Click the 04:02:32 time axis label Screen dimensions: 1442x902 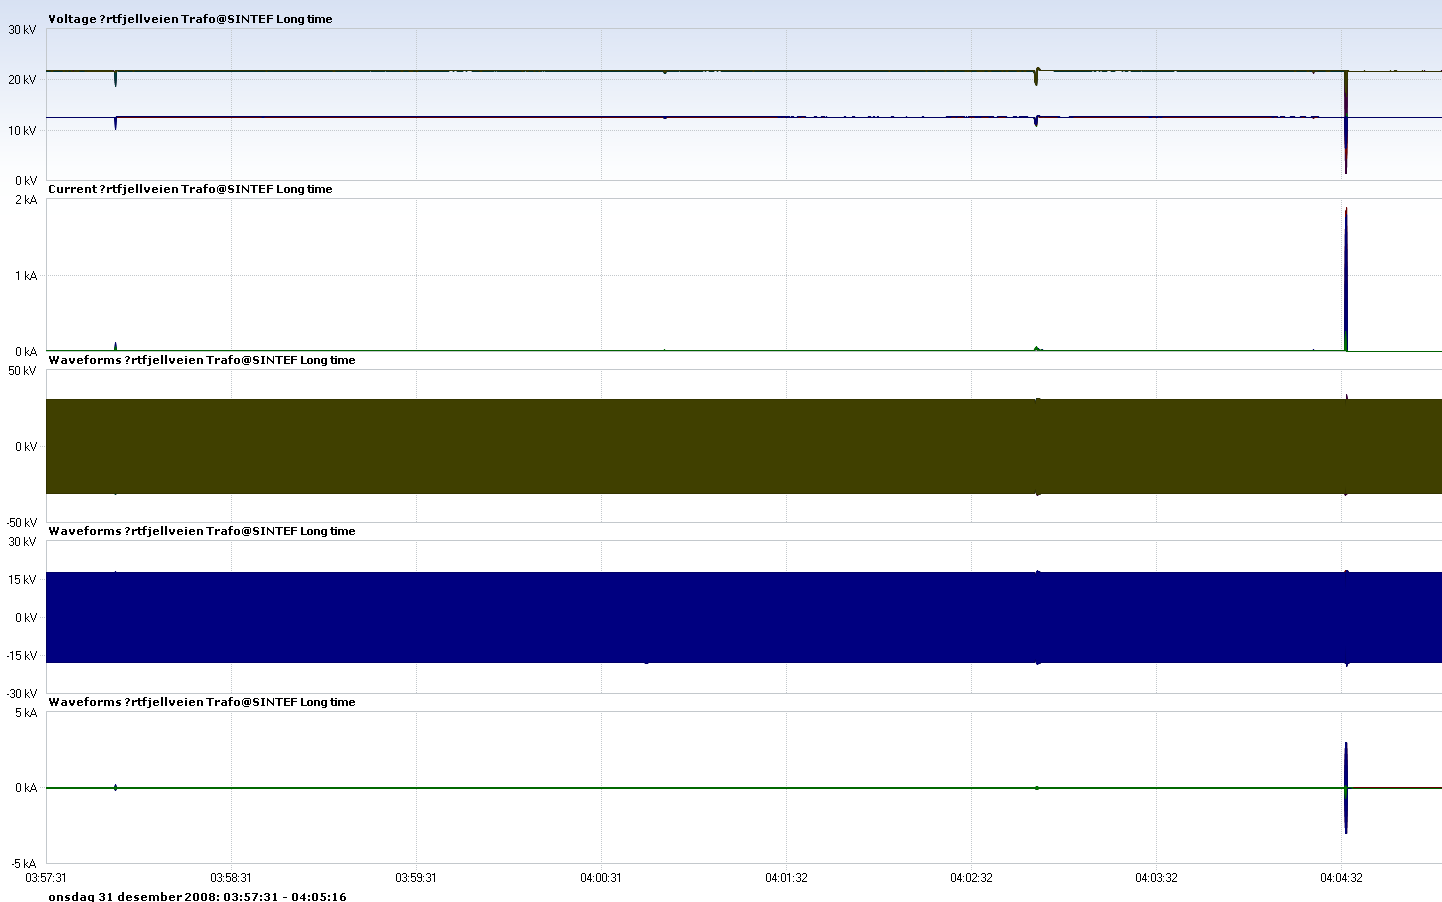[x=971, y=878]
